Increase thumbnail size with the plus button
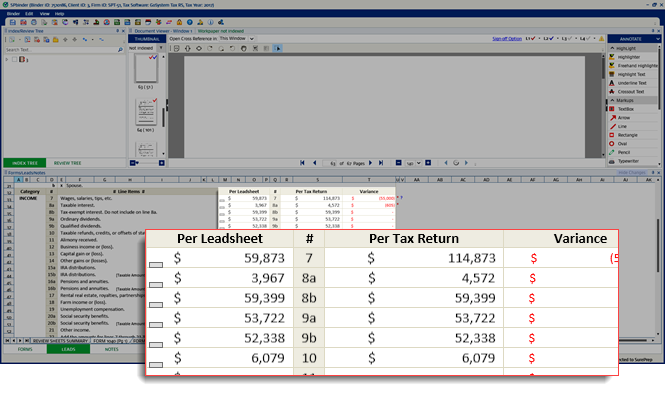This screenshot has width=665, height=398. [x=162, y=163]
